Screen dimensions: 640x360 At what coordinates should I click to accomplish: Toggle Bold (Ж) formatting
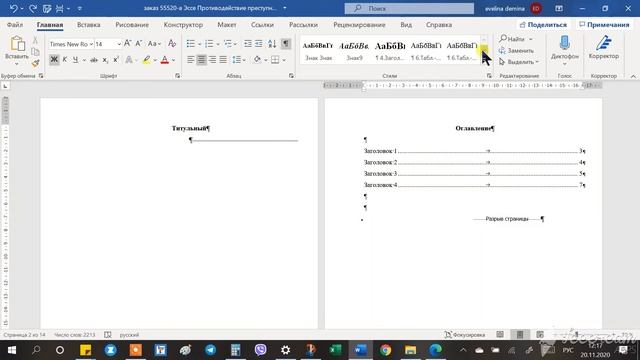[x=54, y=60]
